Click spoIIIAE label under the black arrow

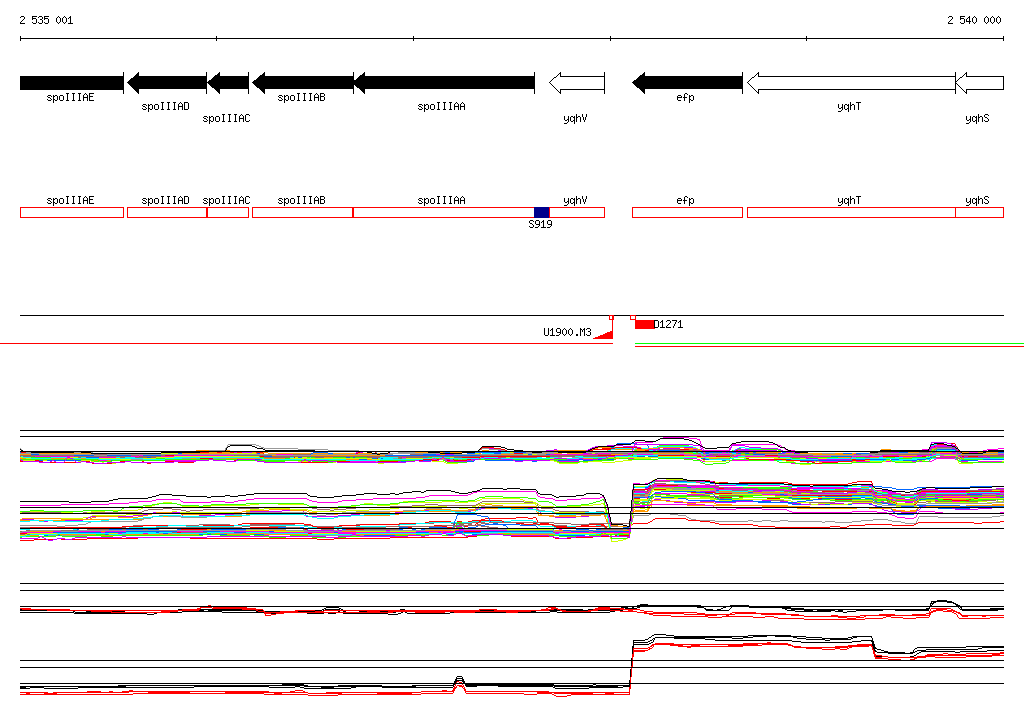[71, 97]
